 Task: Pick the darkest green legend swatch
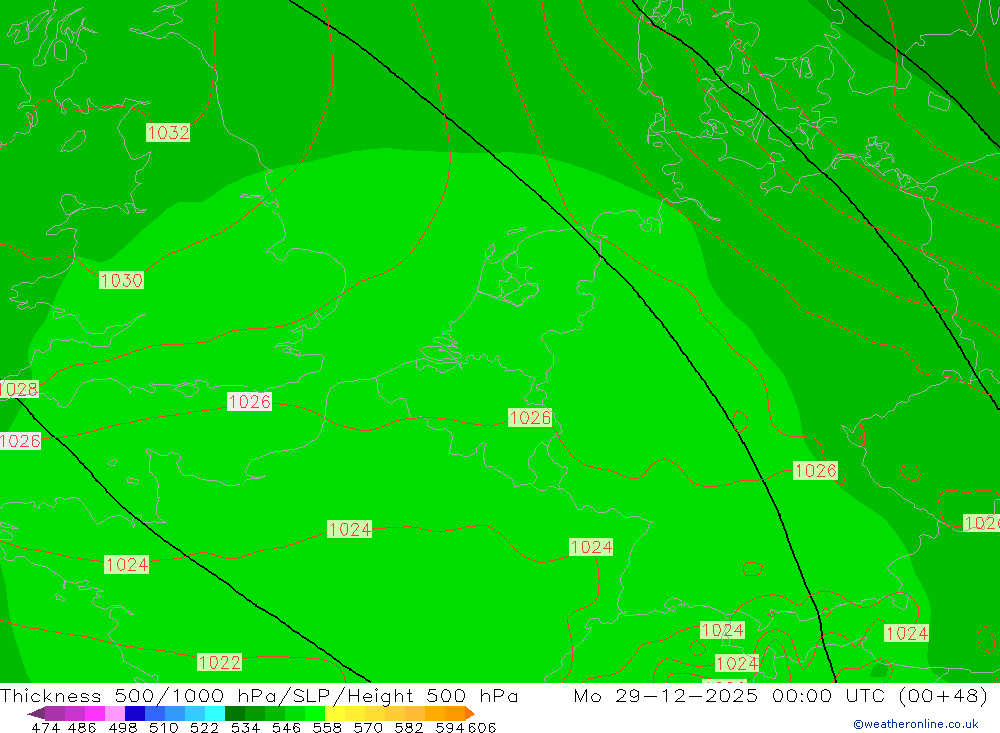click(235, 713)
